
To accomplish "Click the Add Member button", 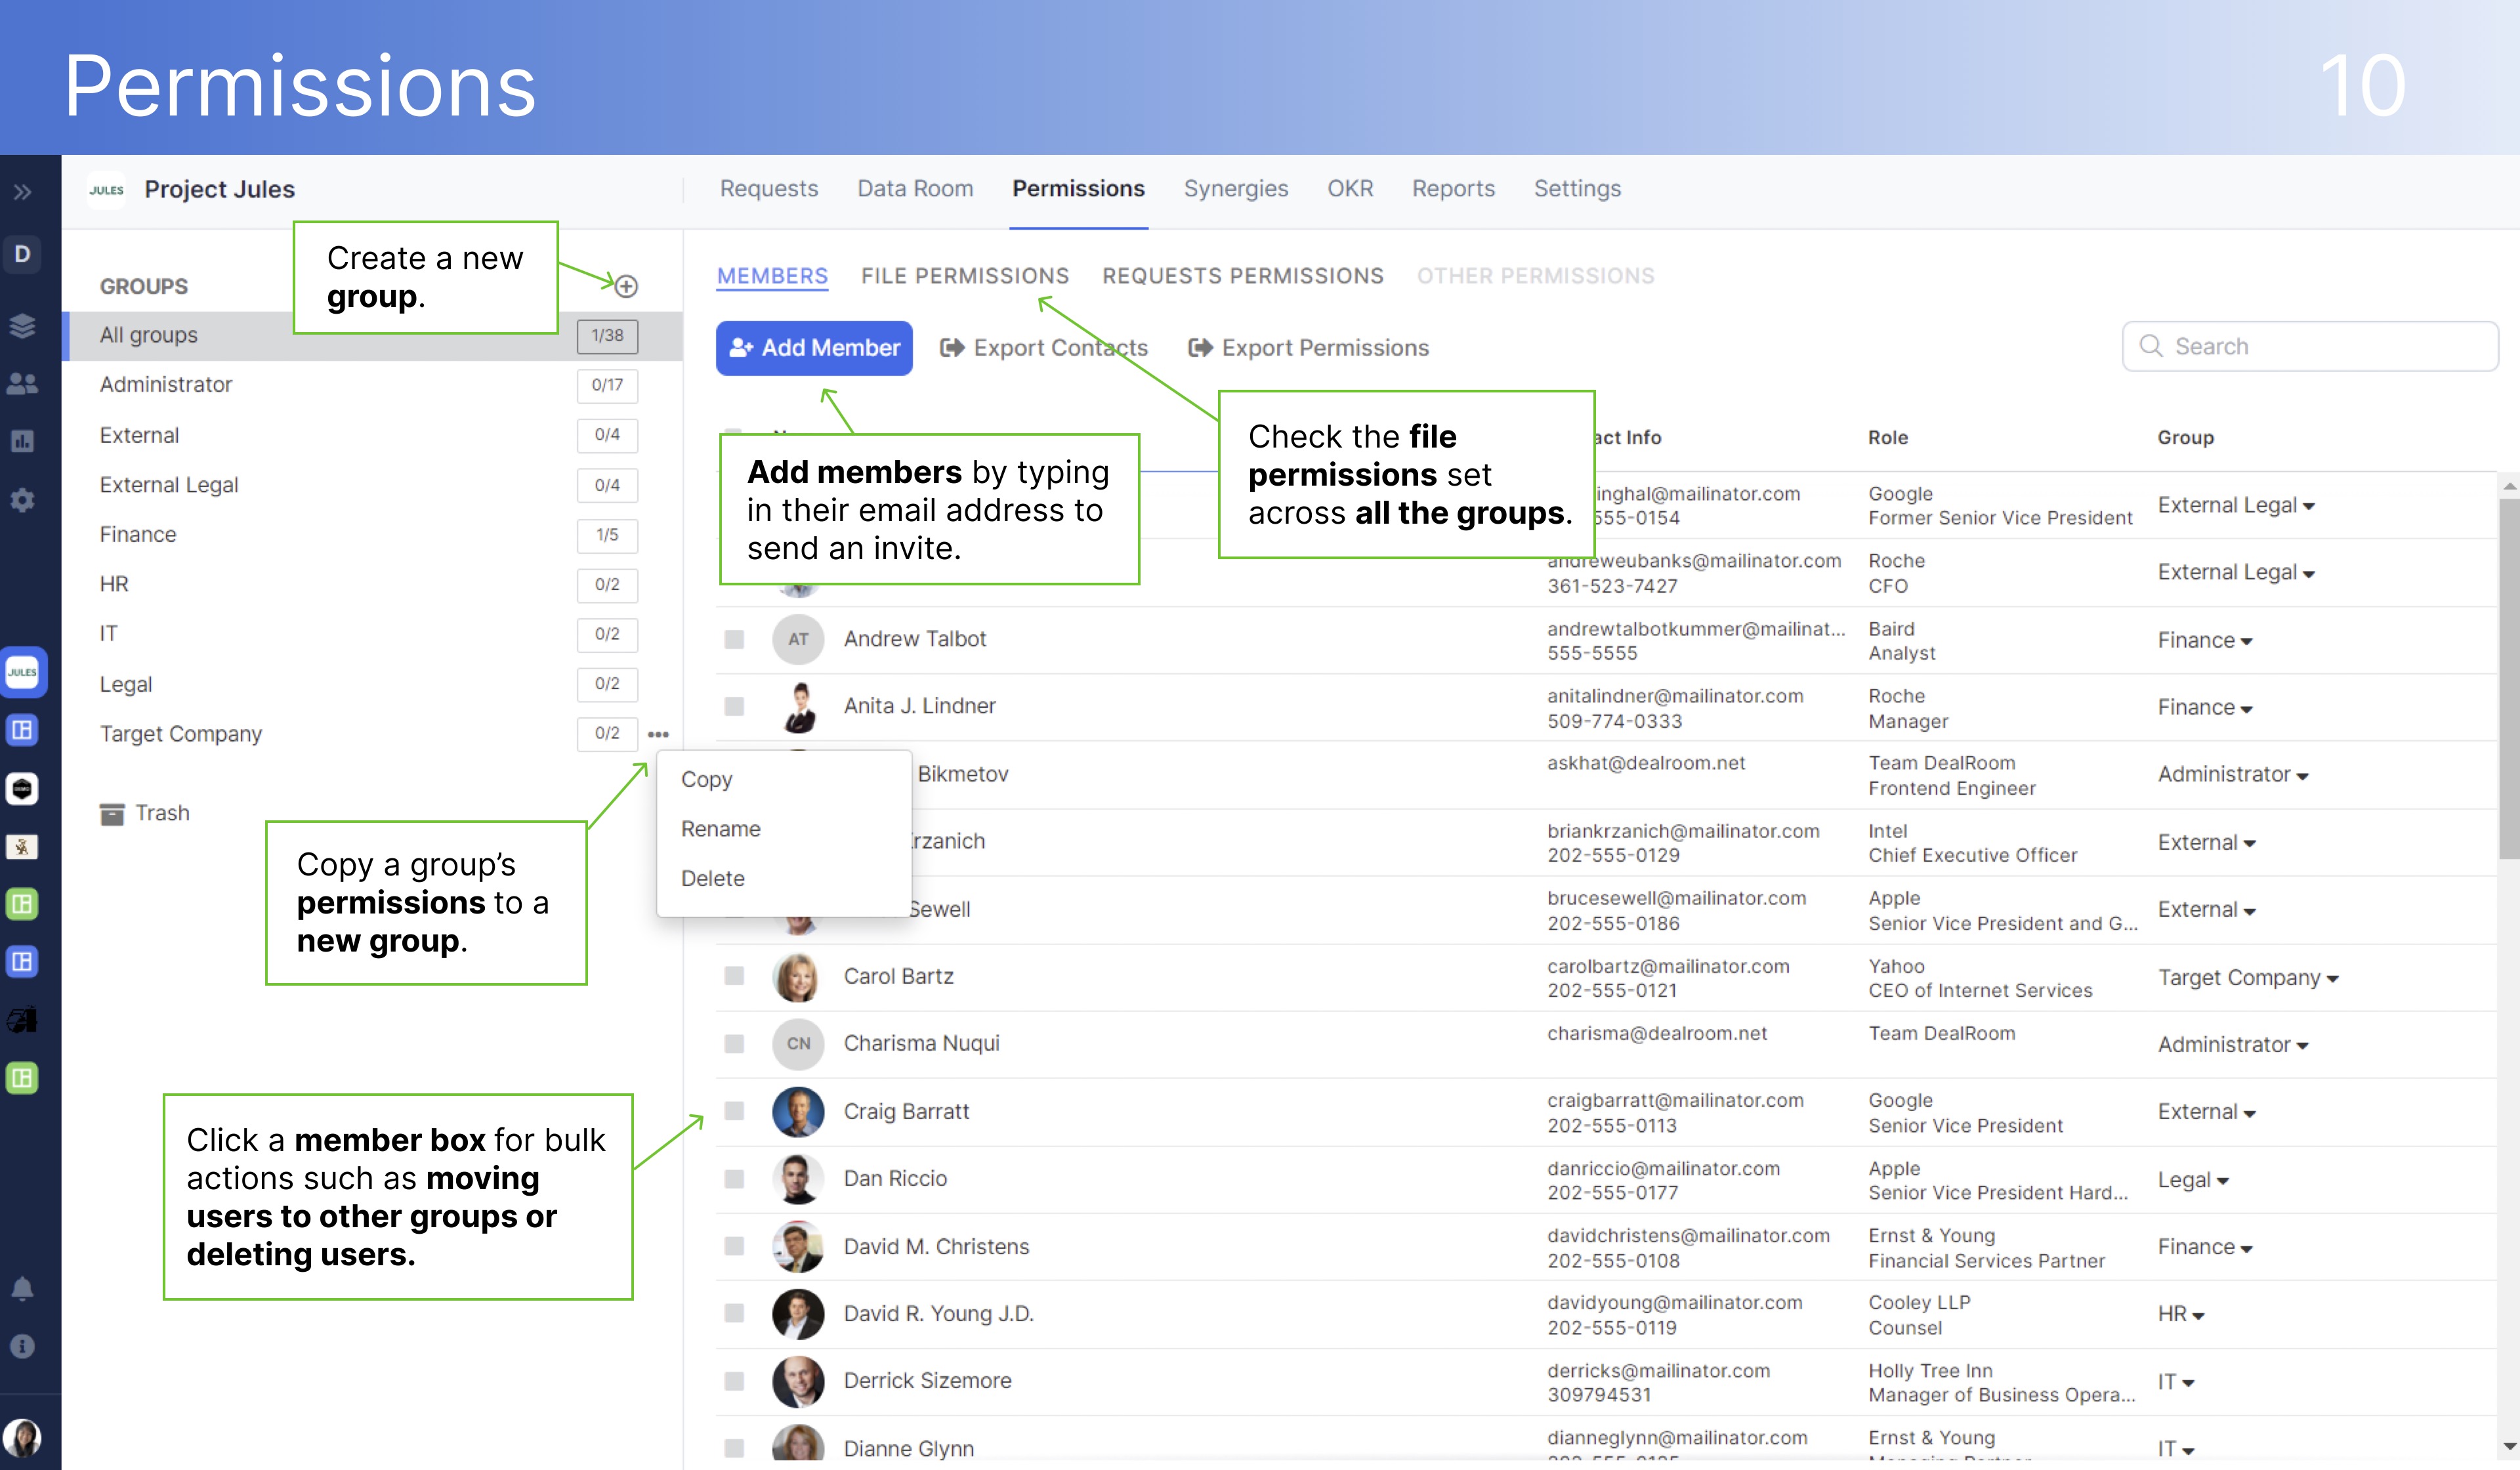I will click(814, 348).
